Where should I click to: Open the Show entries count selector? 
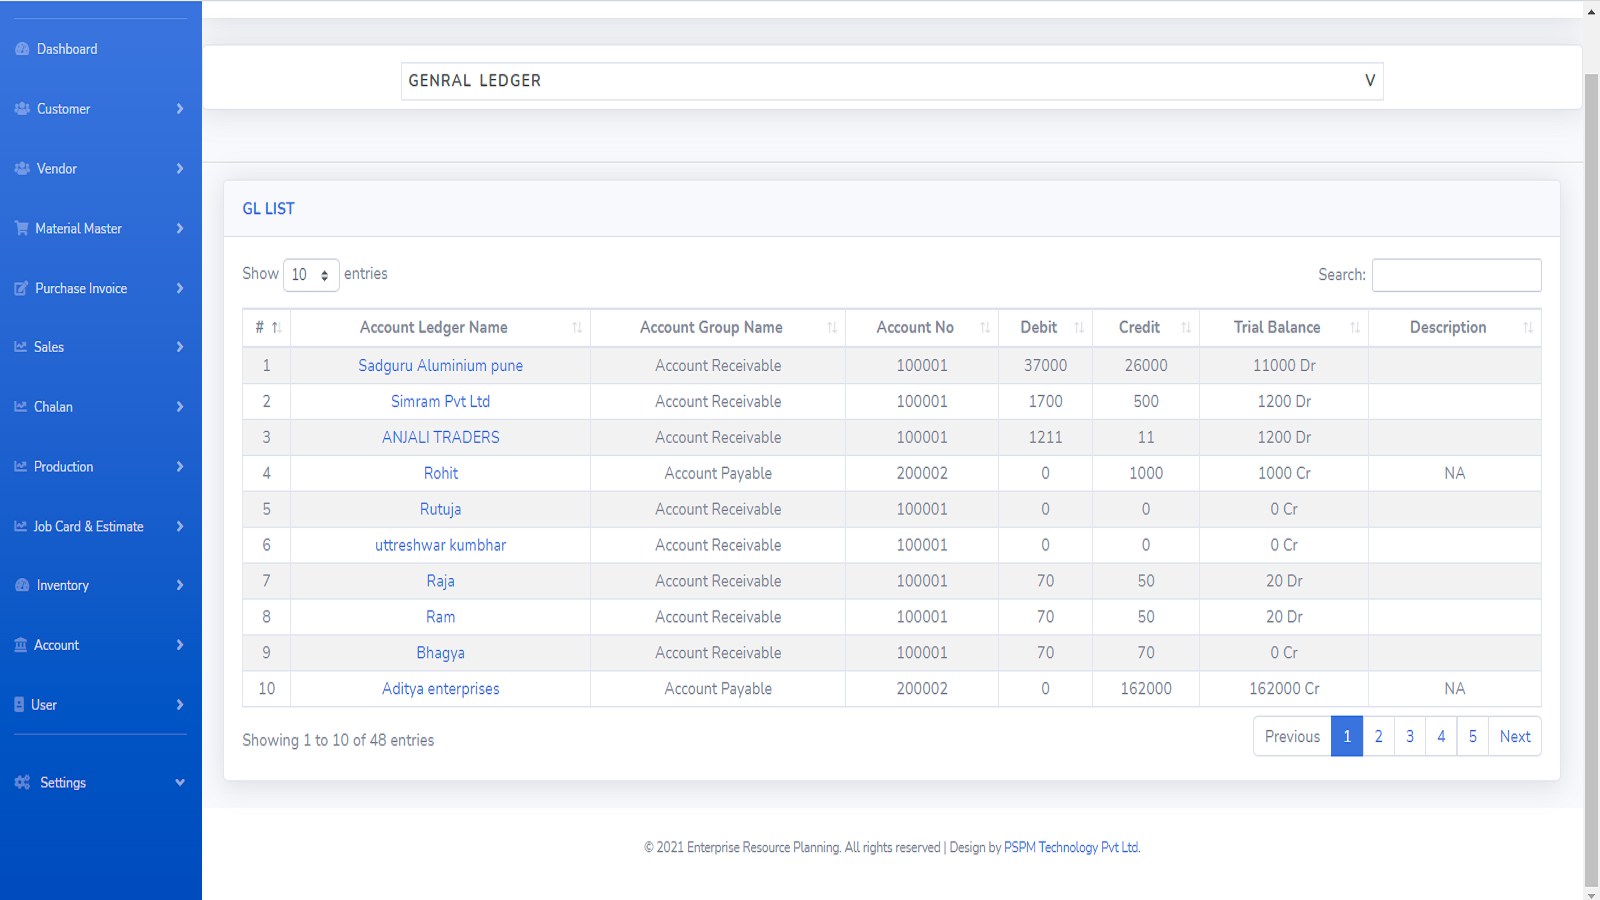tap(311, 275)
